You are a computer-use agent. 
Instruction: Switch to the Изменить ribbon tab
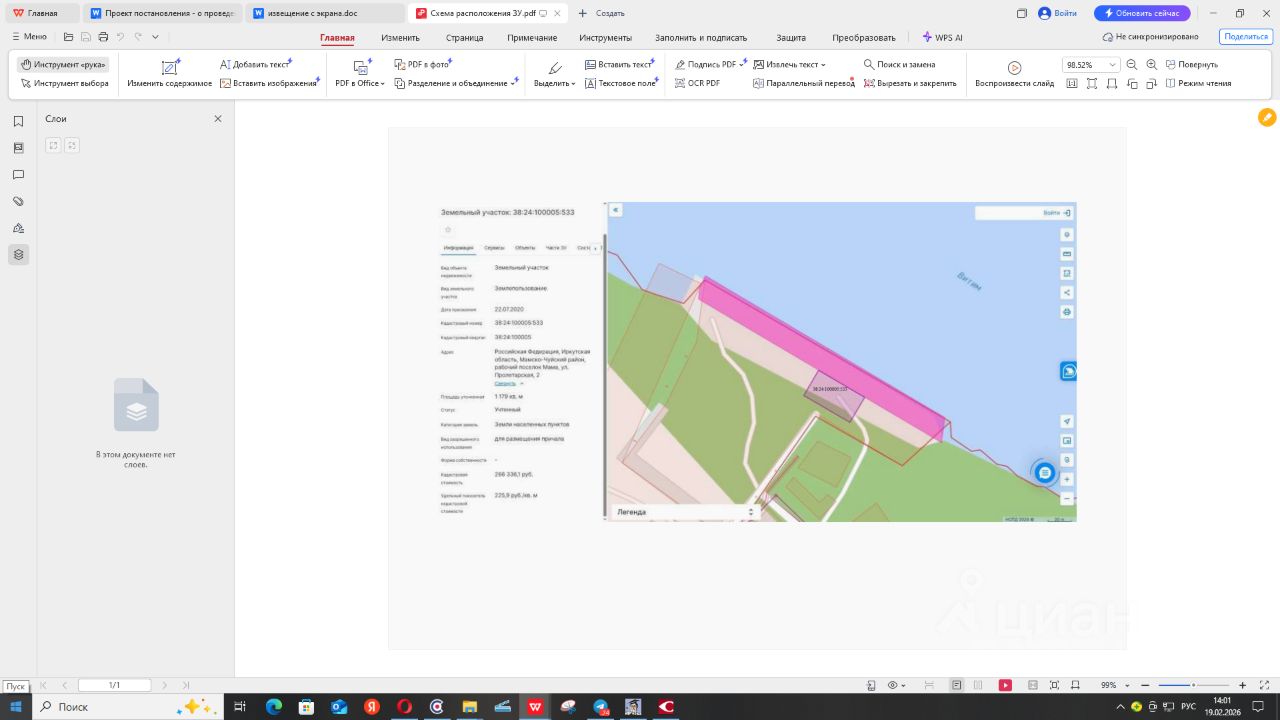[400, 37]
